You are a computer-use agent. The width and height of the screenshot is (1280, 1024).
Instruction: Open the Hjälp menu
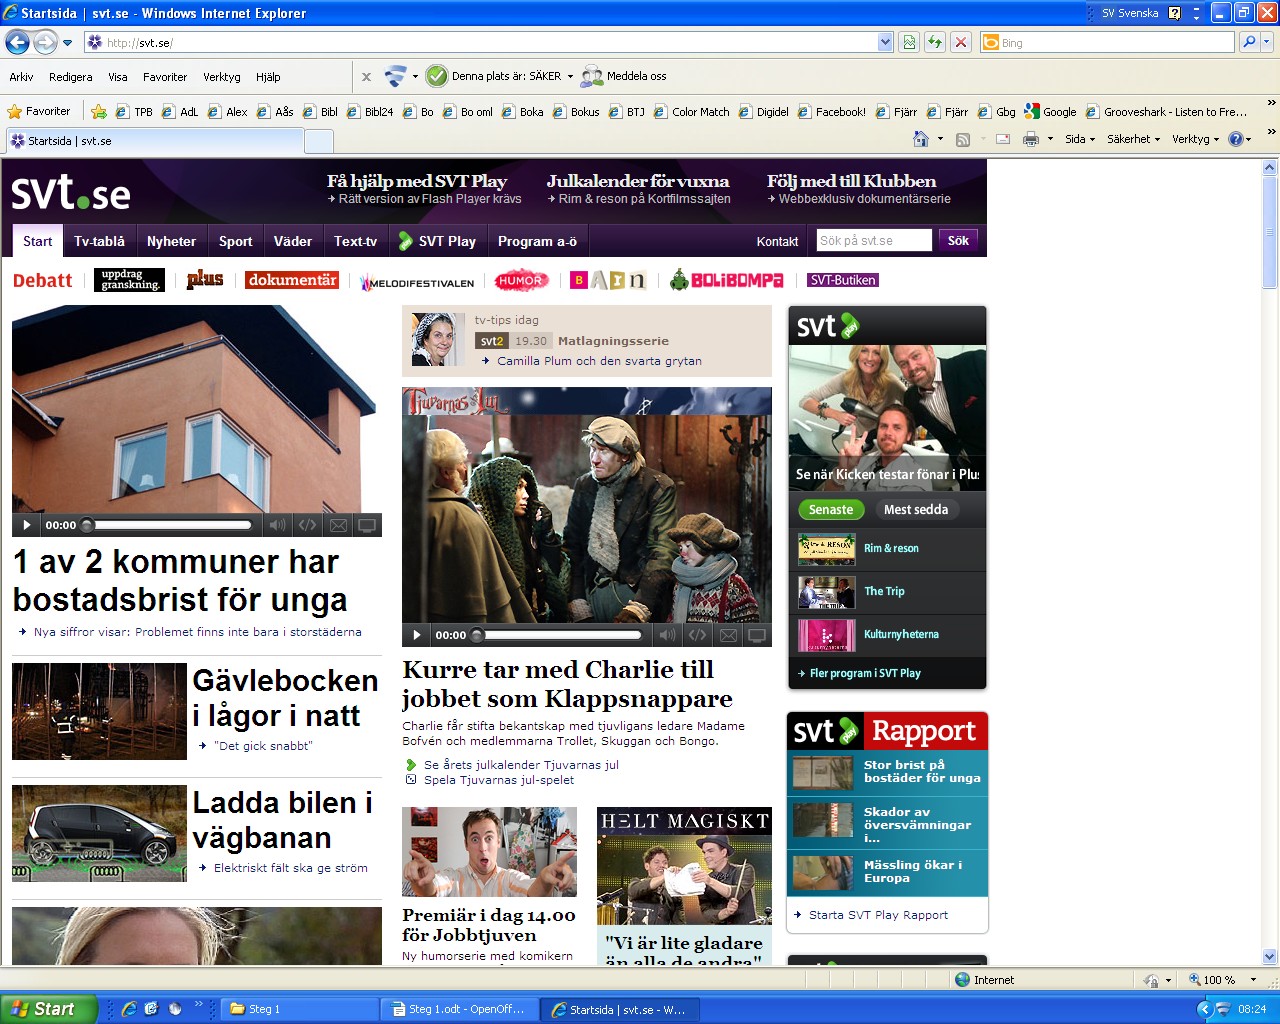tap(268, 77)
